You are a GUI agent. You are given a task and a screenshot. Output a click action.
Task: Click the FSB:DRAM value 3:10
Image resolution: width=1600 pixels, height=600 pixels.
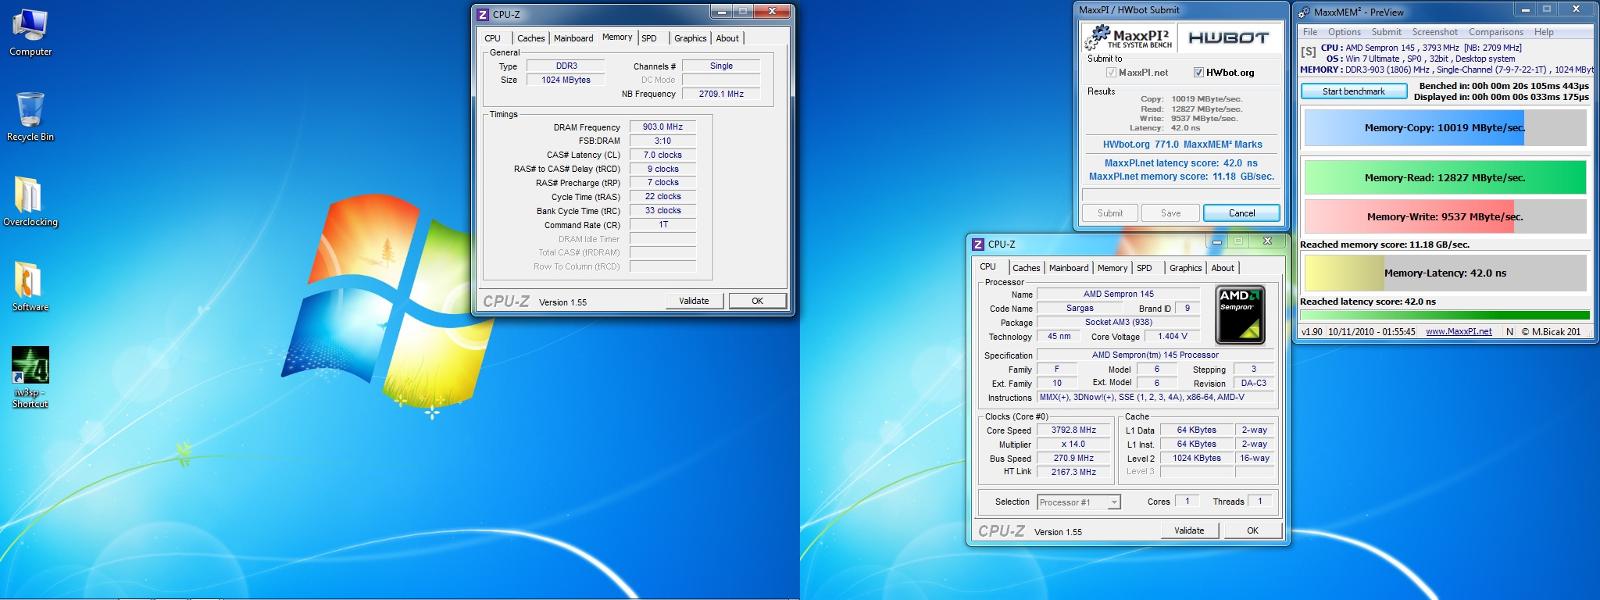coord(662,141)
